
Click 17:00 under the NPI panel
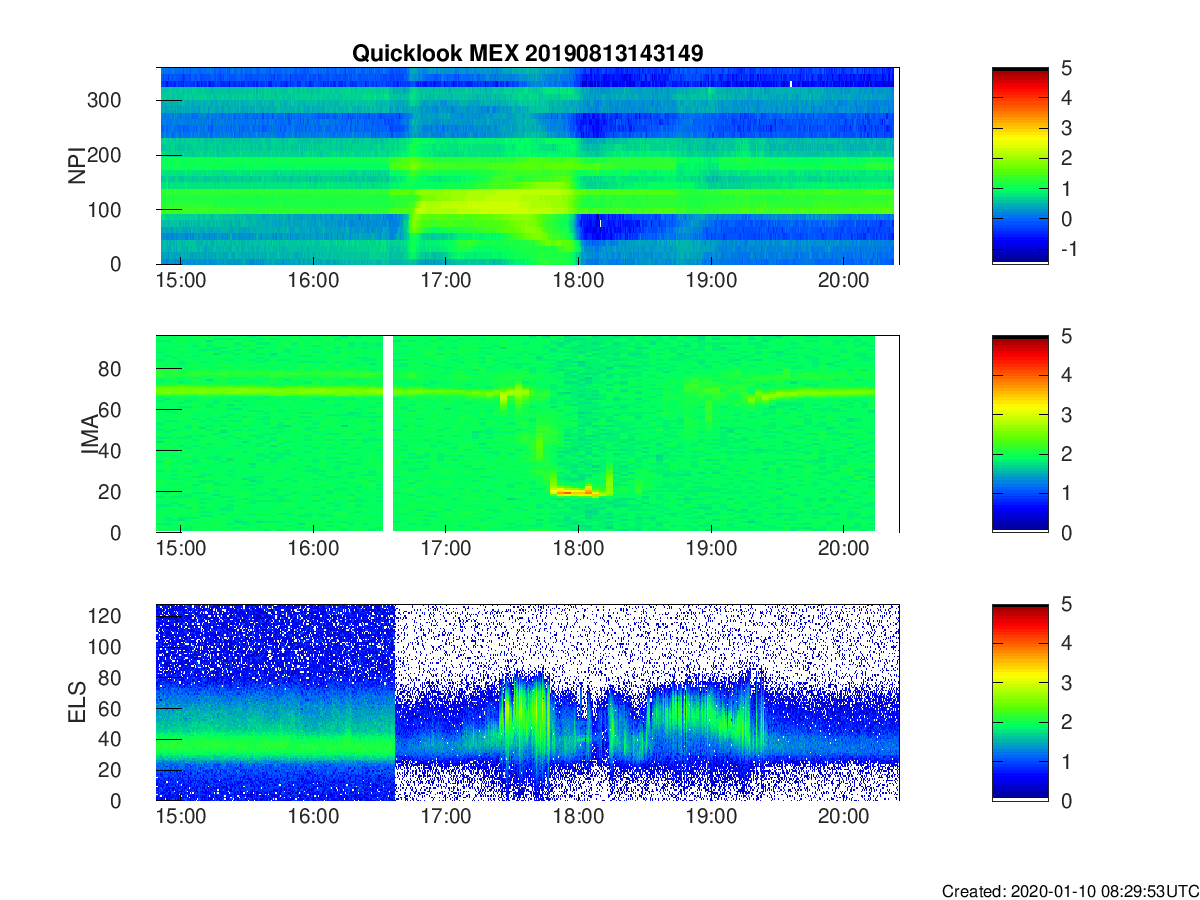[446, 282]
